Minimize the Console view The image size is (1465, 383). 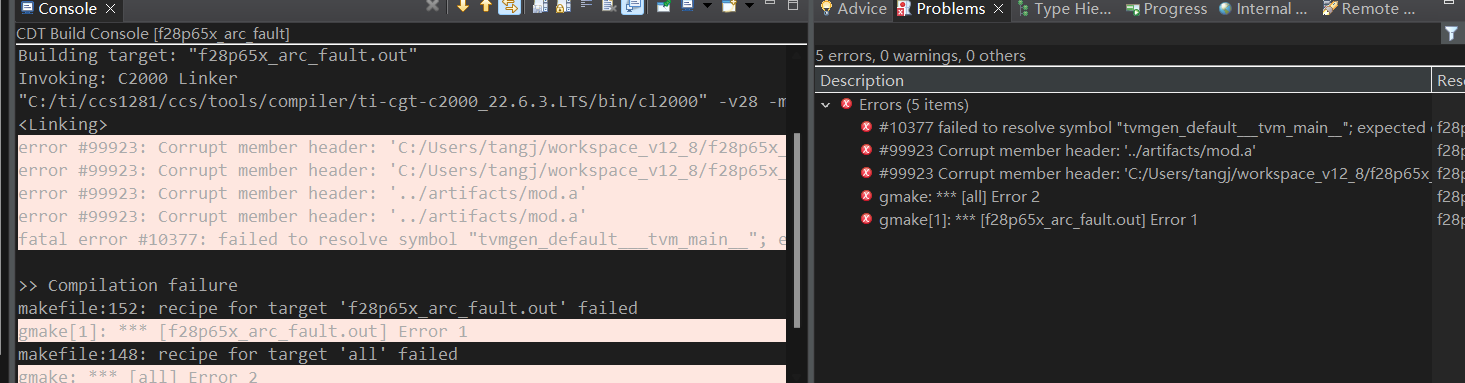tap(770, 3)
